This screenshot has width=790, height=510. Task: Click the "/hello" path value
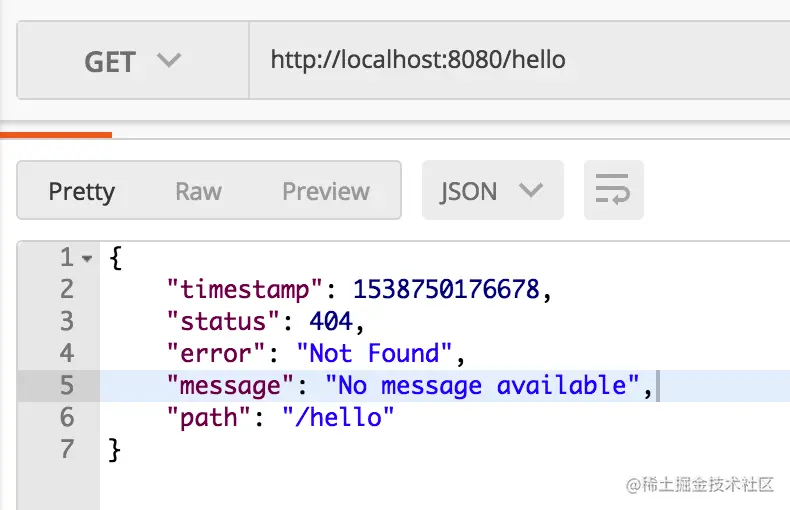click(x=338, y=418)
